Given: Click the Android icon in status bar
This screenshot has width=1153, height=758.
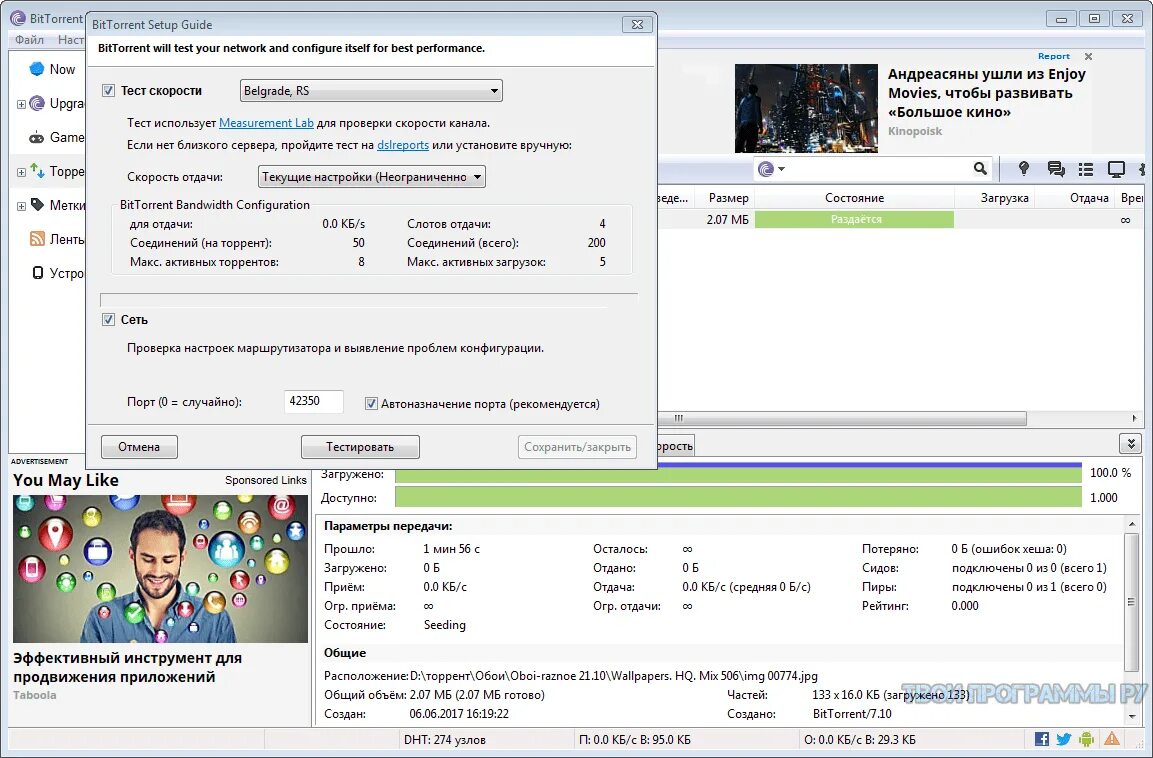Looking at the screenshot, I should (1087, 739).
